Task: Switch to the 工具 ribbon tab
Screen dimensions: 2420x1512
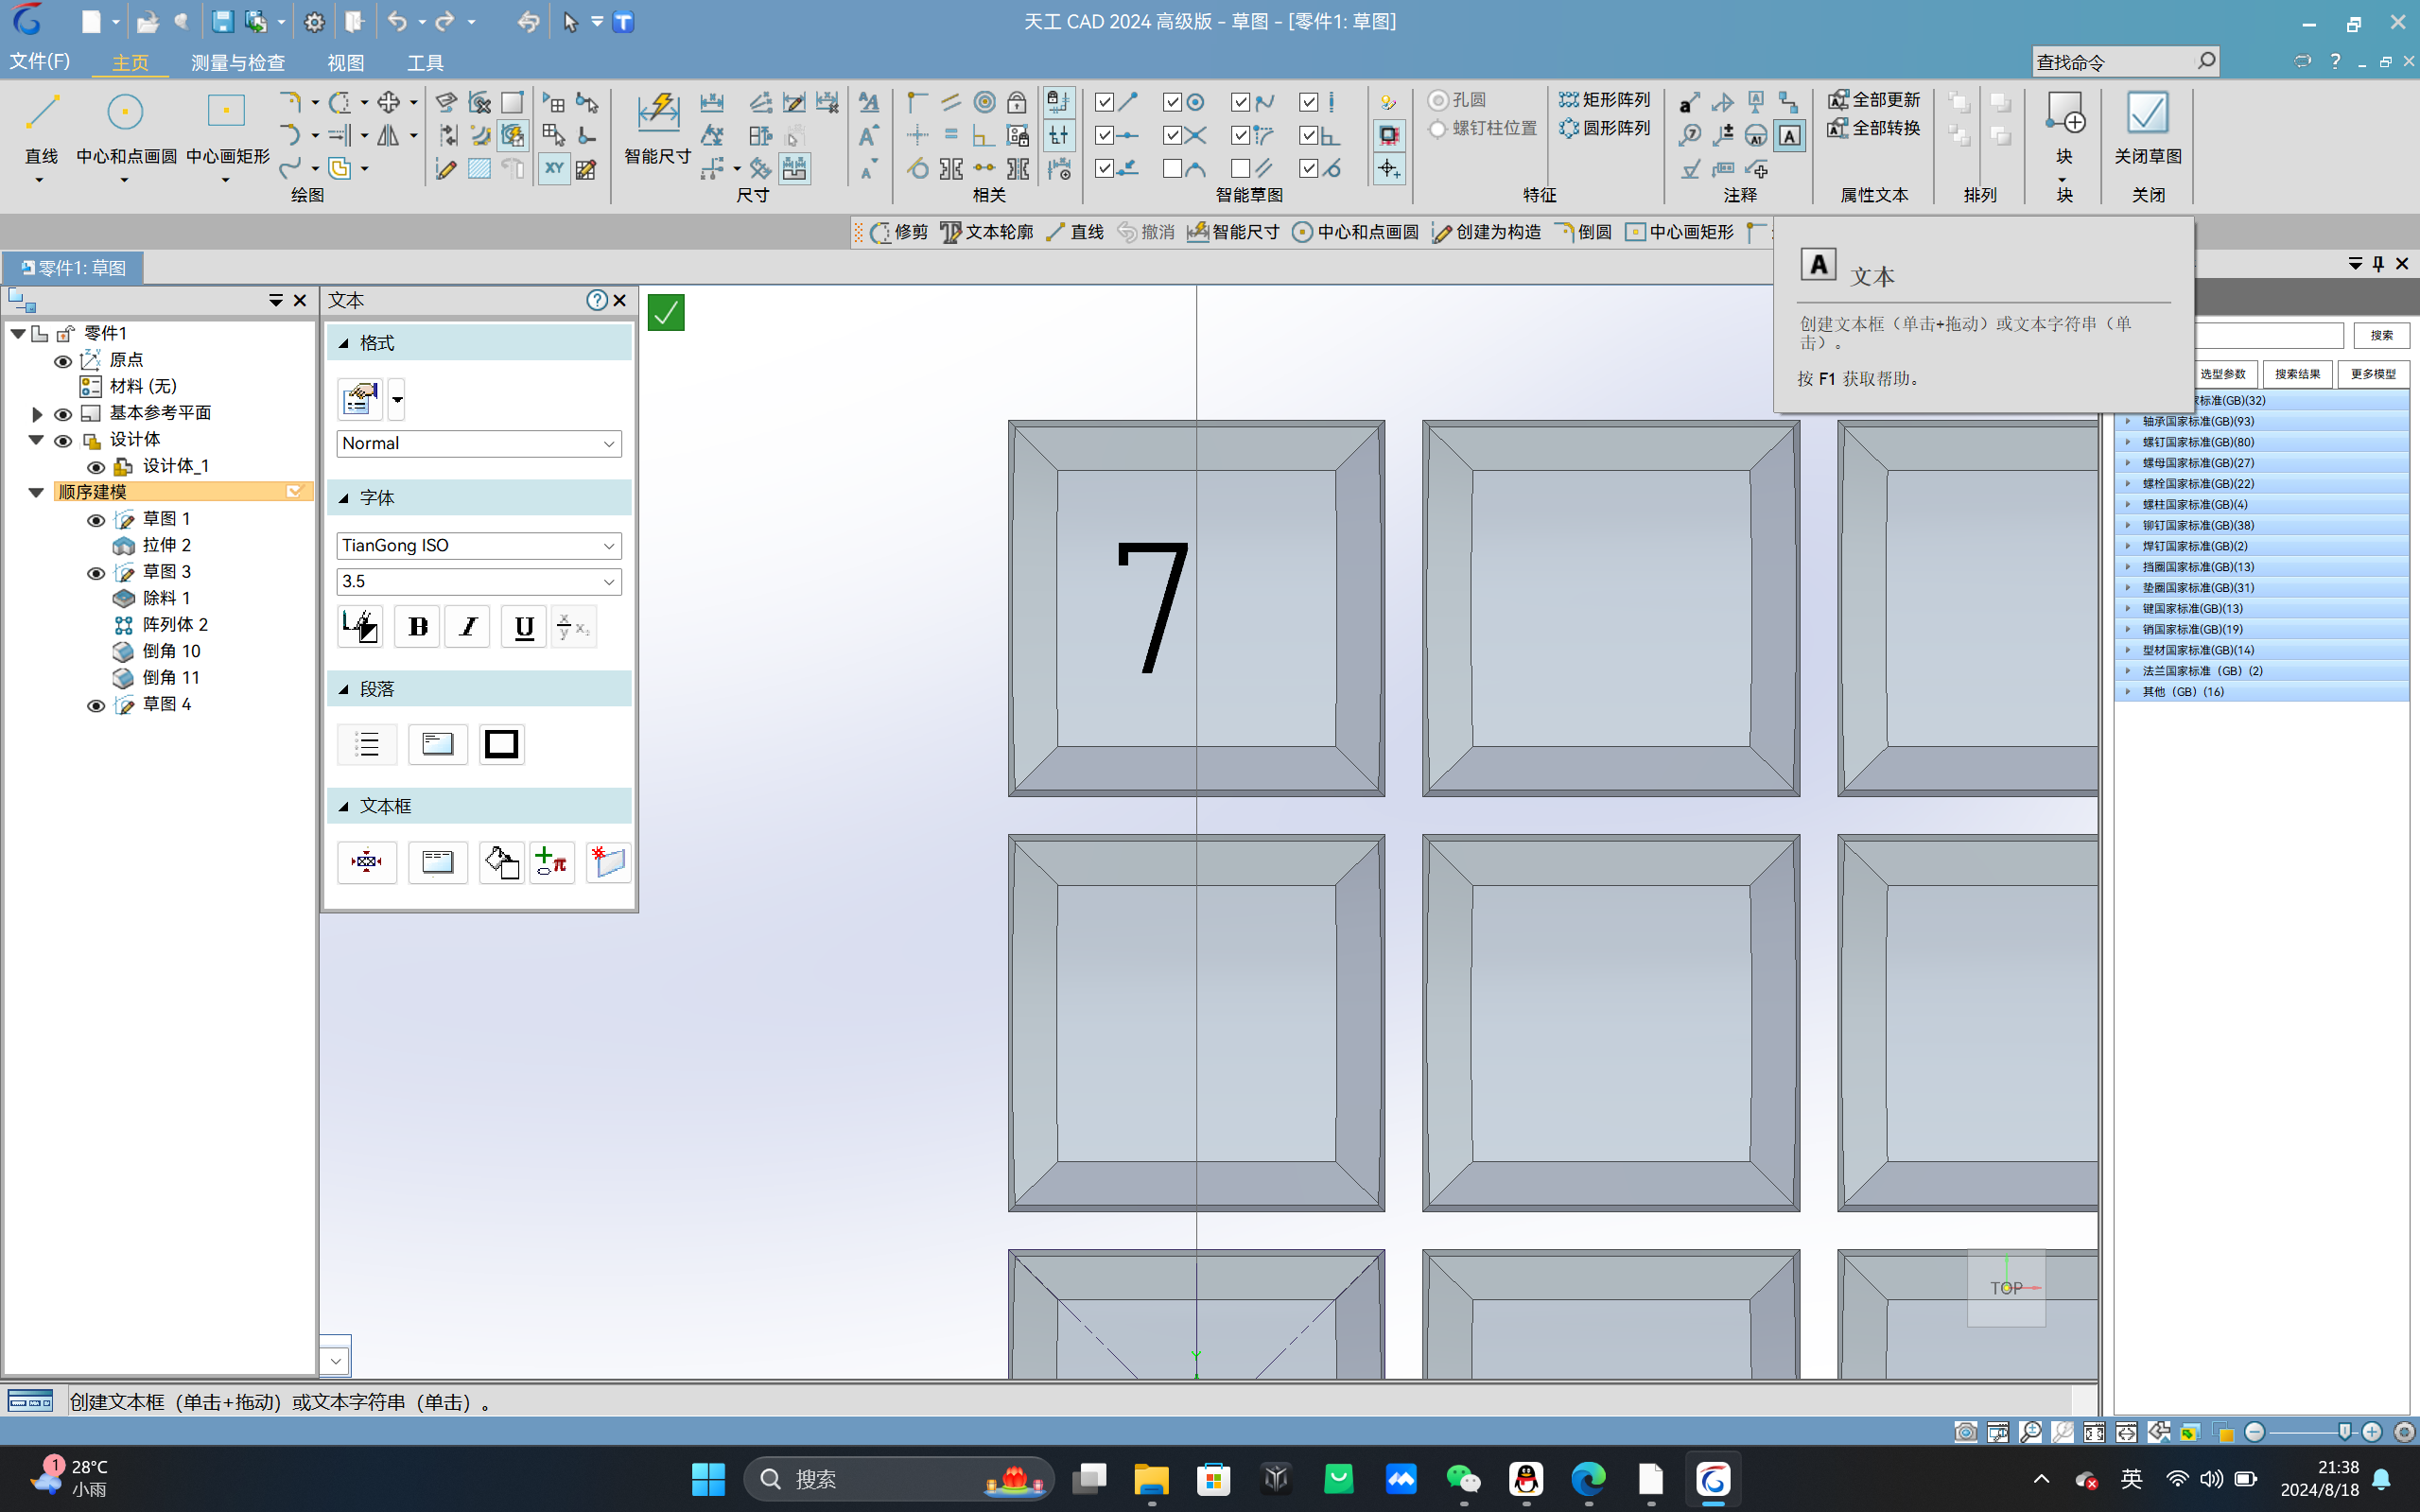Action: tap(425, 63)
